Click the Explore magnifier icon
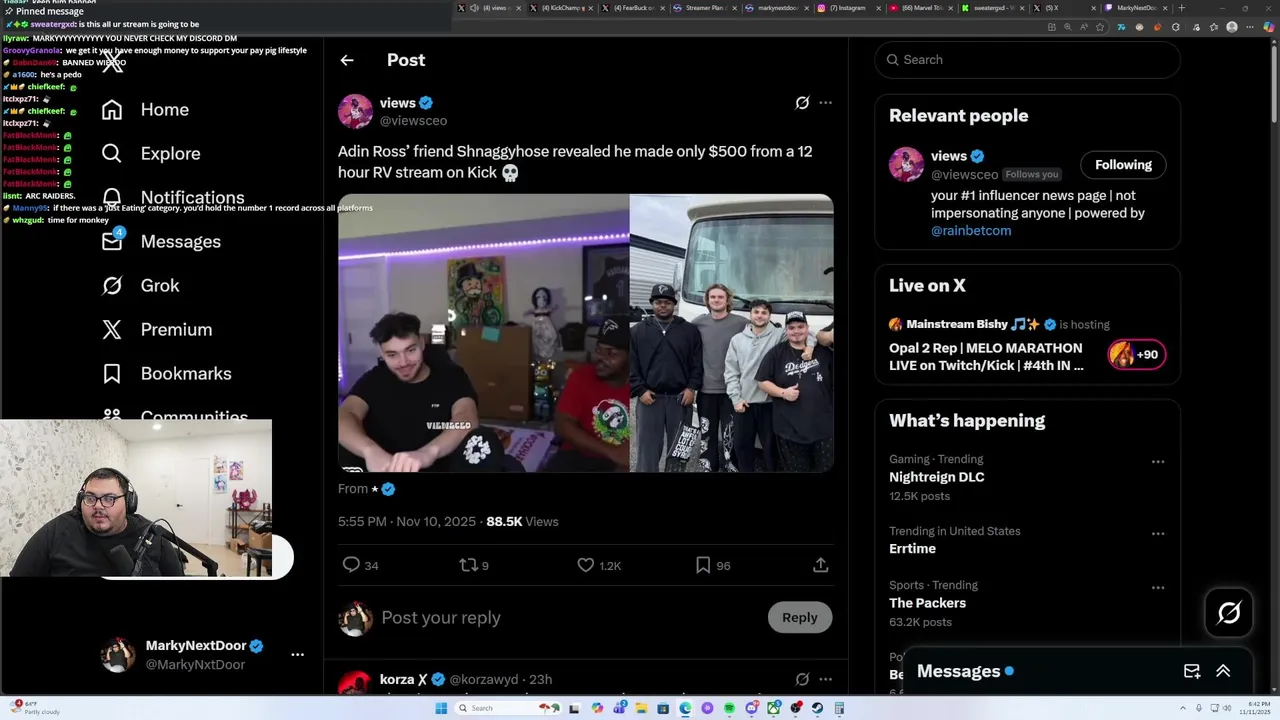The height and width of the screenshot is (720, 1280). [112, 154]
